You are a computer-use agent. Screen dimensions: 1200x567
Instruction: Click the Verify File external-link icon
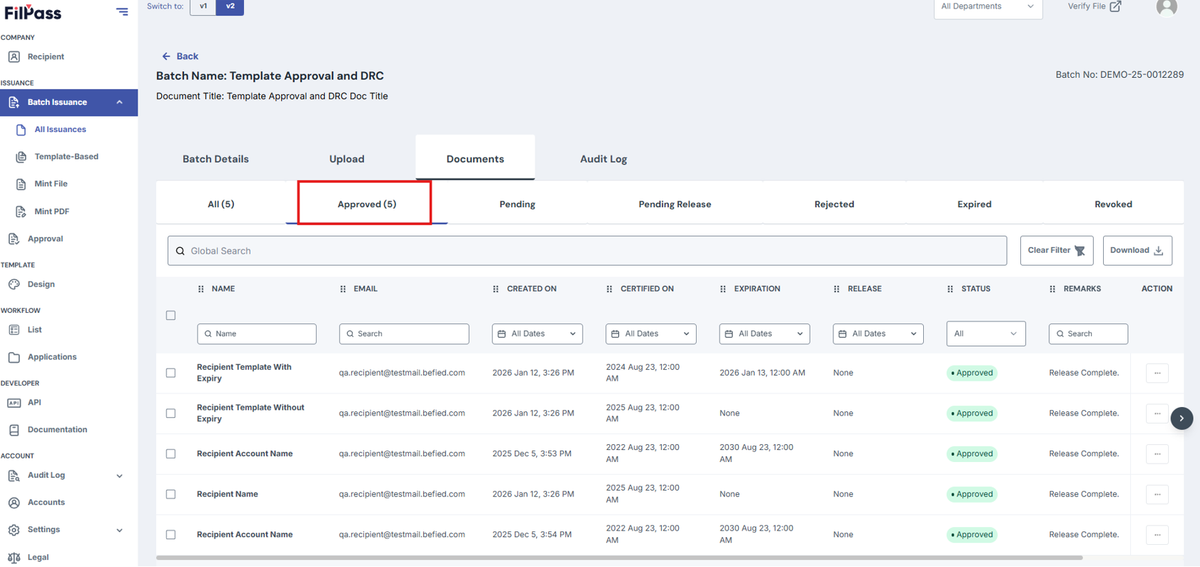coord(1115,6)
